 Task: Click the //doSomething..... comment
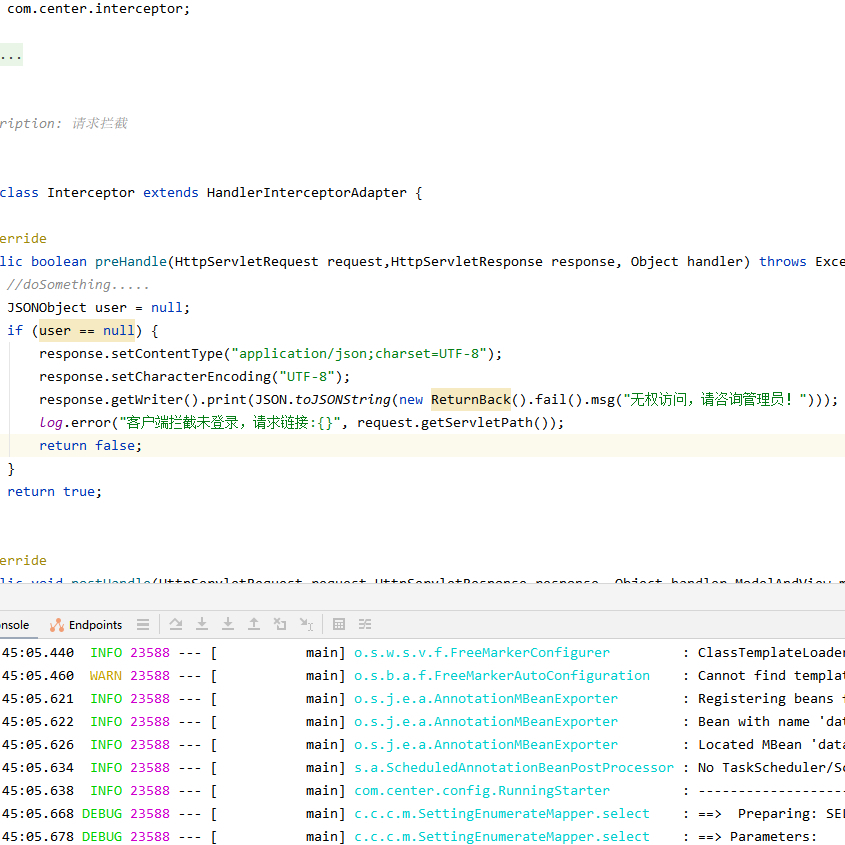[x=78, y=285]
